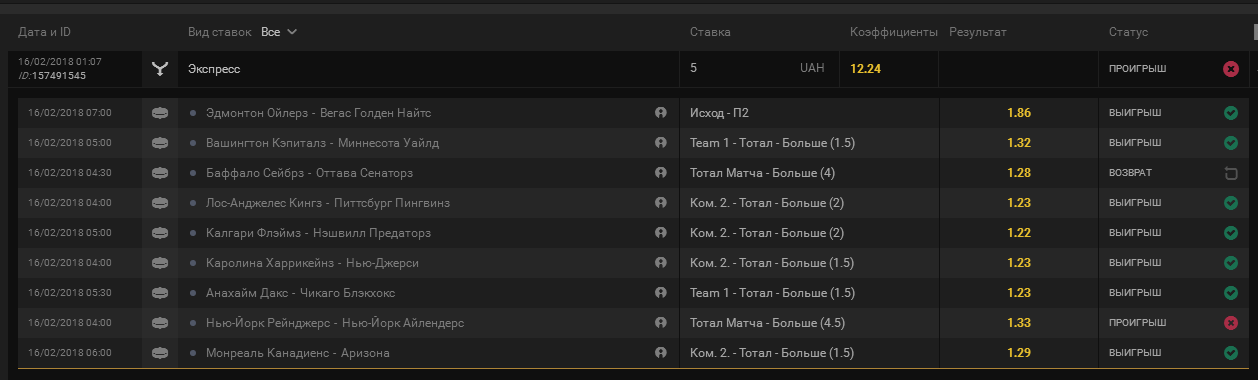1258x380 pixels.
Task: Click the info icon for Монреаль Канадиенс match
Action: pyautogui.click(x=661, y=353)
